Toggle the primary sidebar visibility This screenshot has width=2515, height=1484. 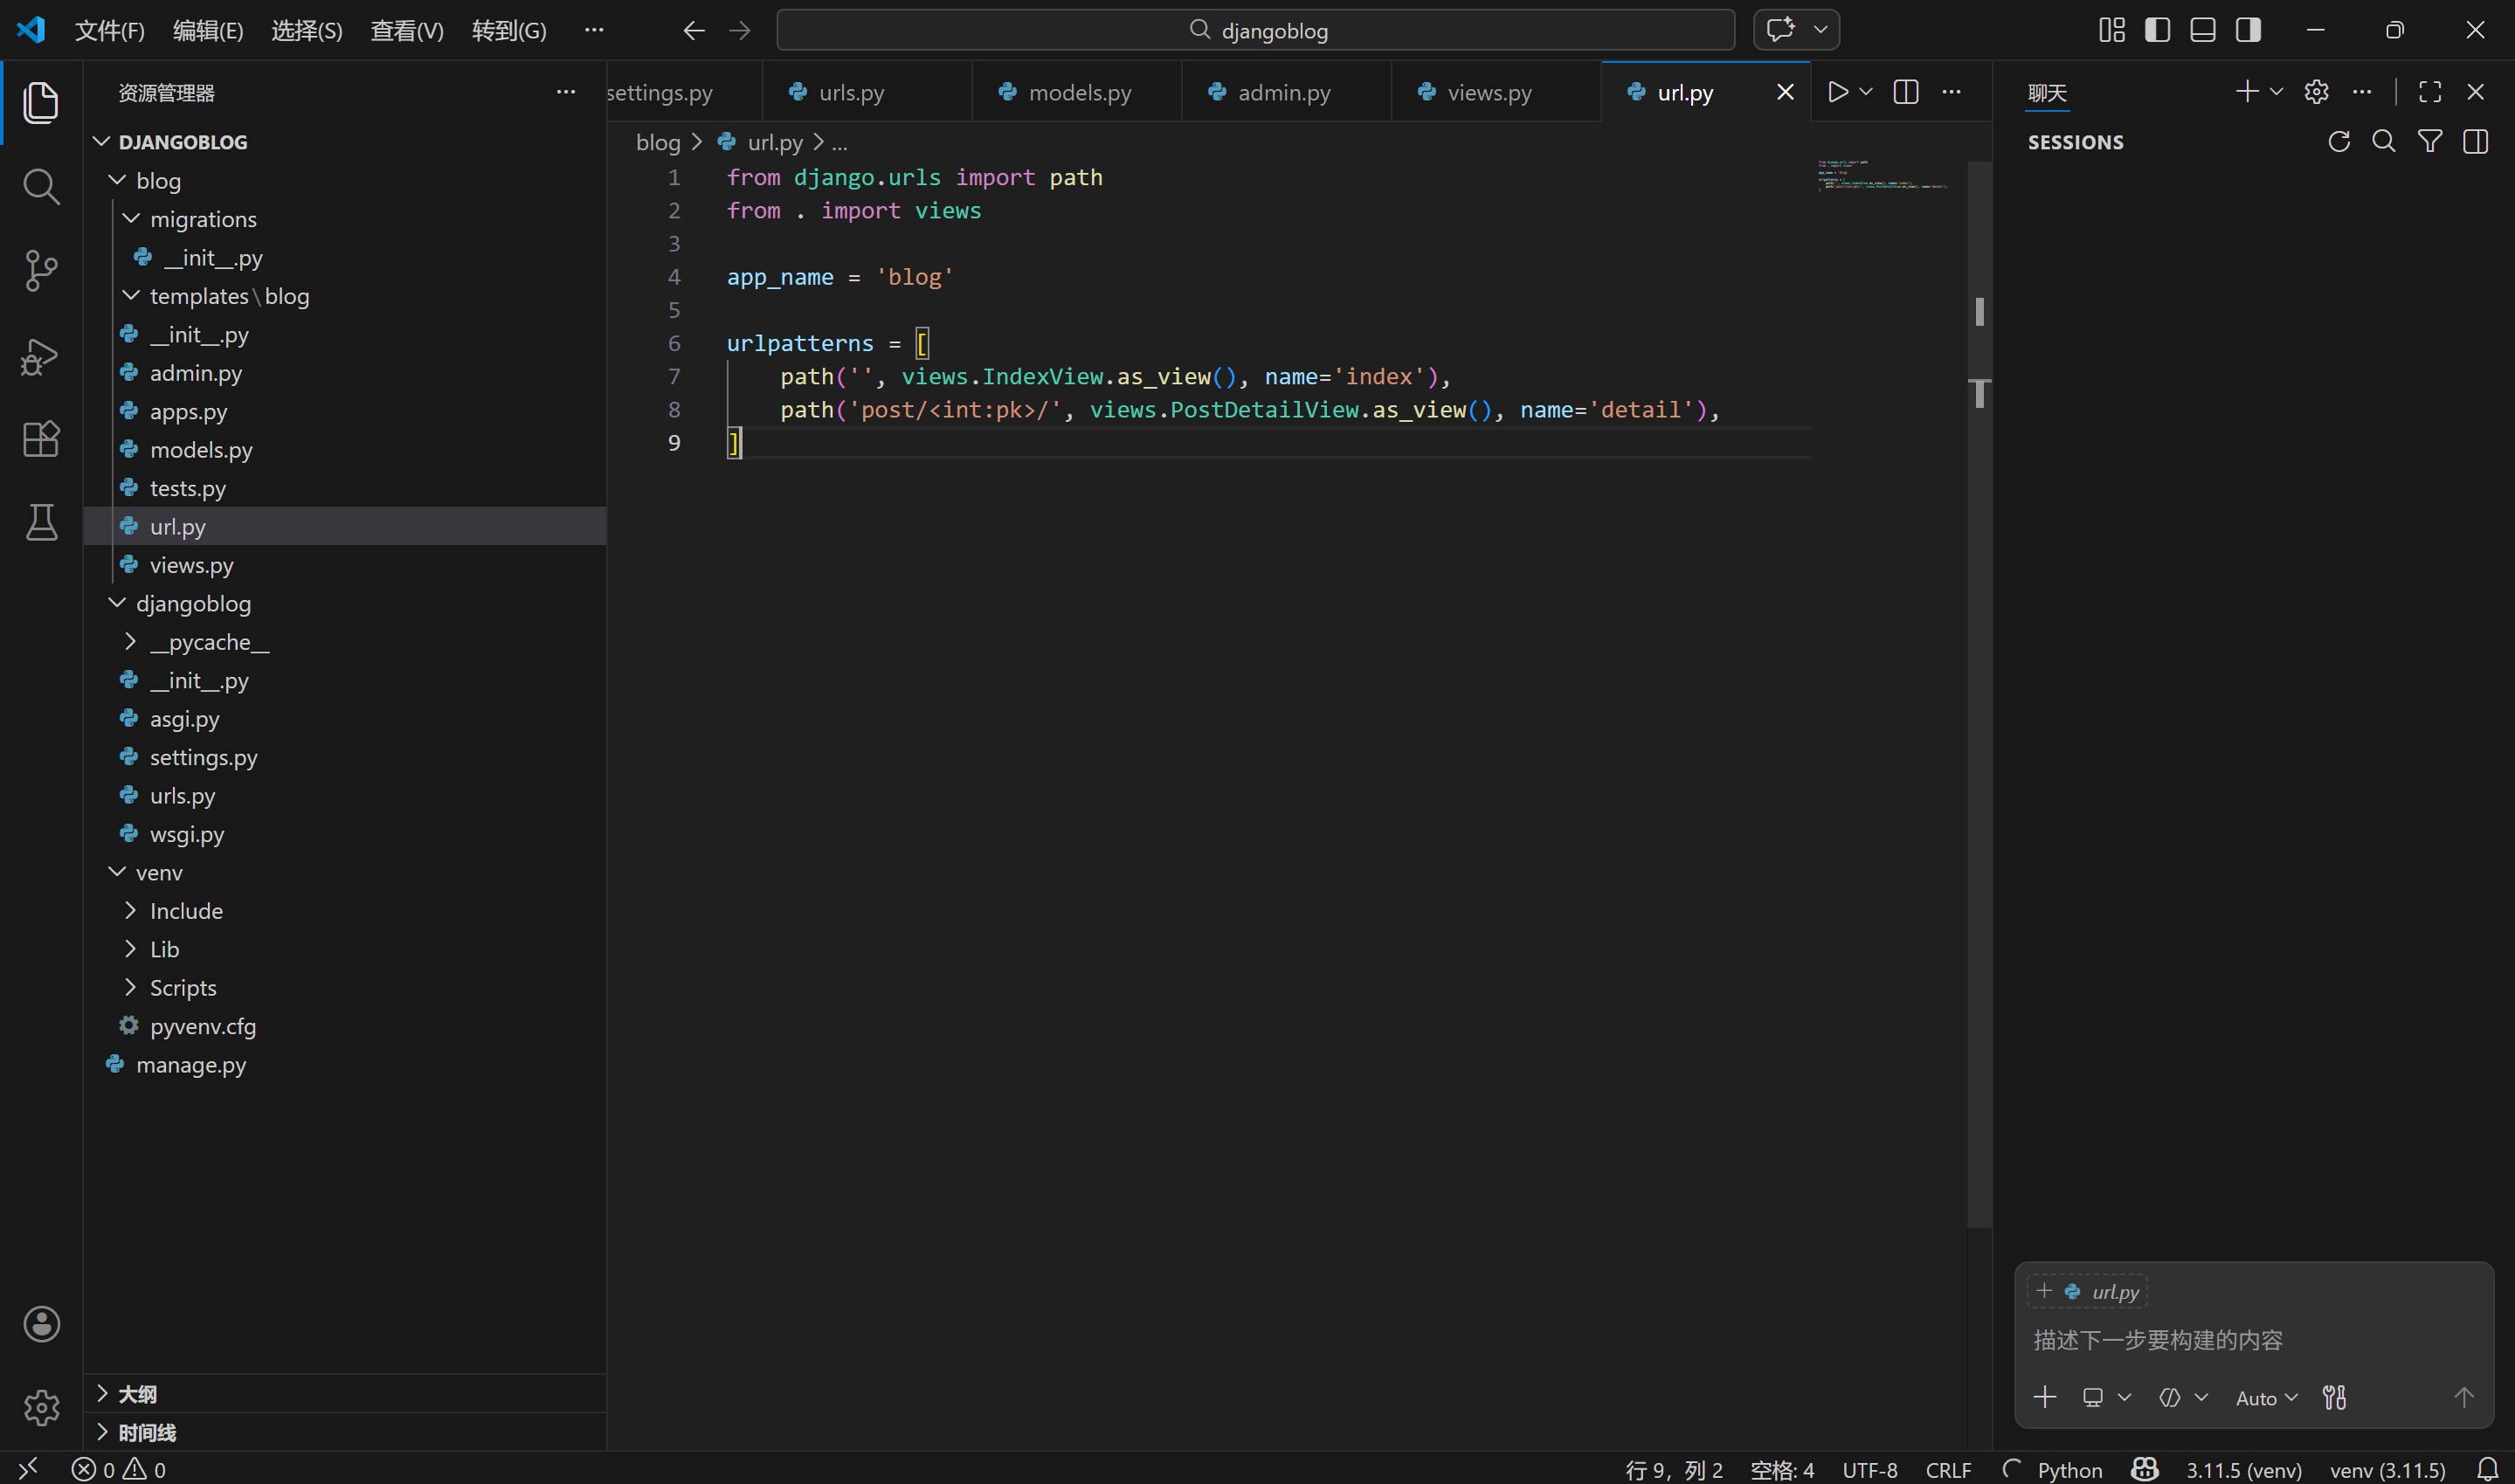coord(2157,30)
